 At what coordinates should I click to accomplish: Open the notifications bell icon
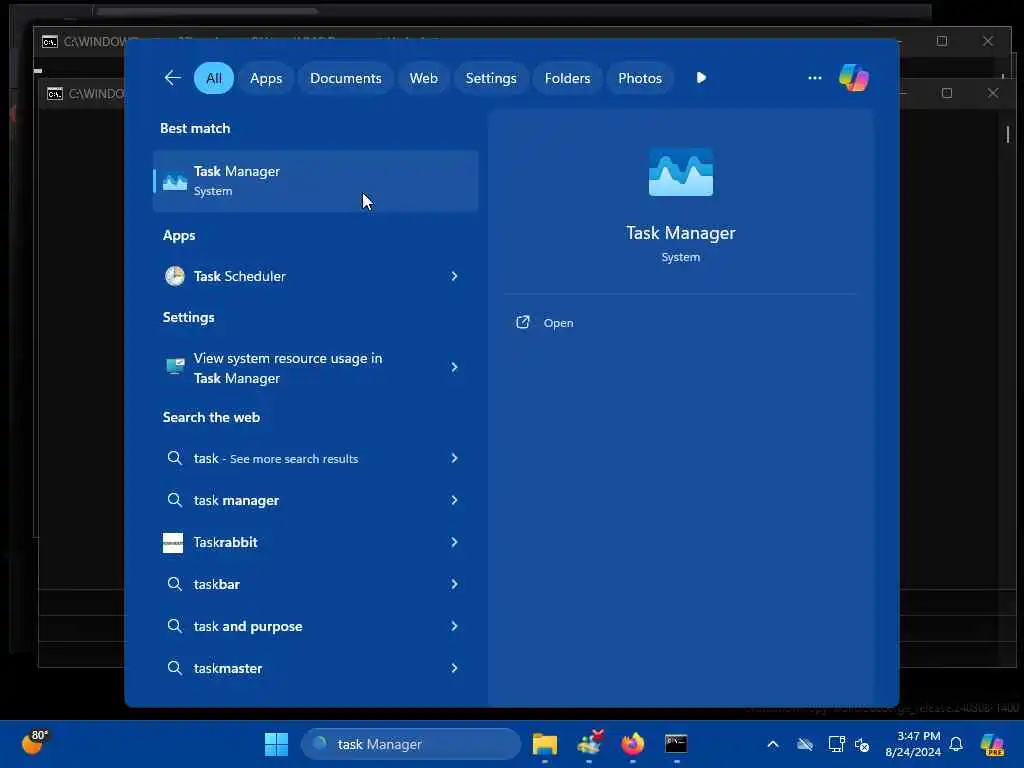[956, 744]
